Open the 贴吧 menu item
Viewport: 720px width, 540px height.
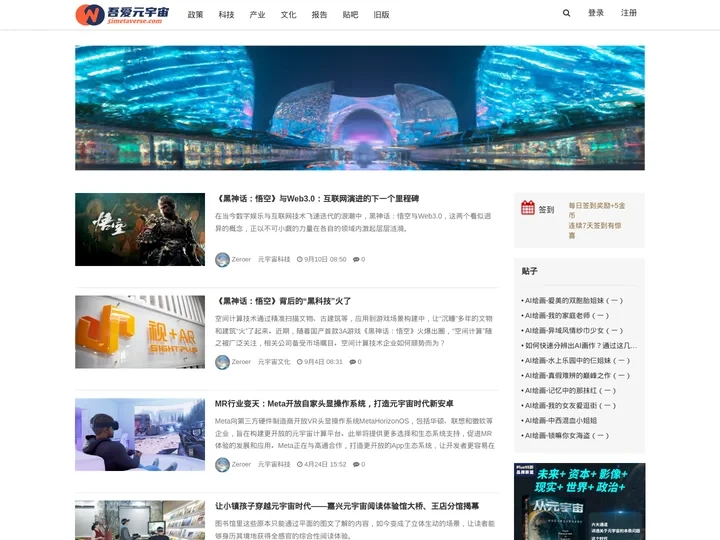click(x=350, y=15)
